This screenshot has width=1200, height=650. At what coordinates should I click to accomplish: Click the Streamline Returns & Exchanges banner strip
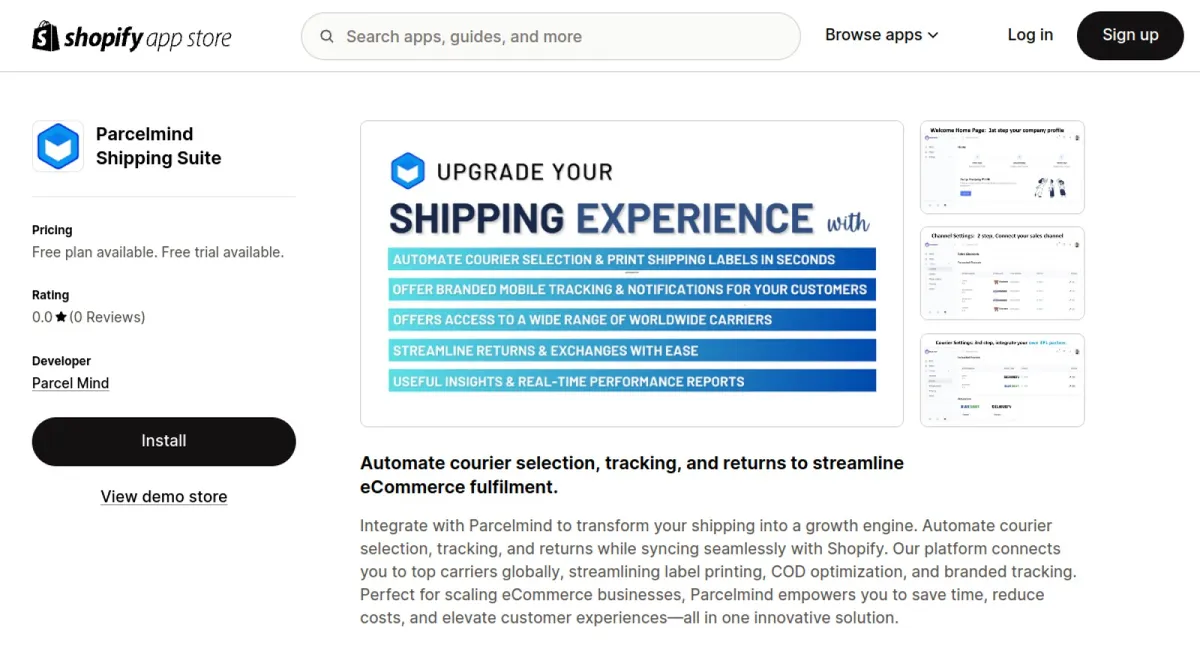631,350
